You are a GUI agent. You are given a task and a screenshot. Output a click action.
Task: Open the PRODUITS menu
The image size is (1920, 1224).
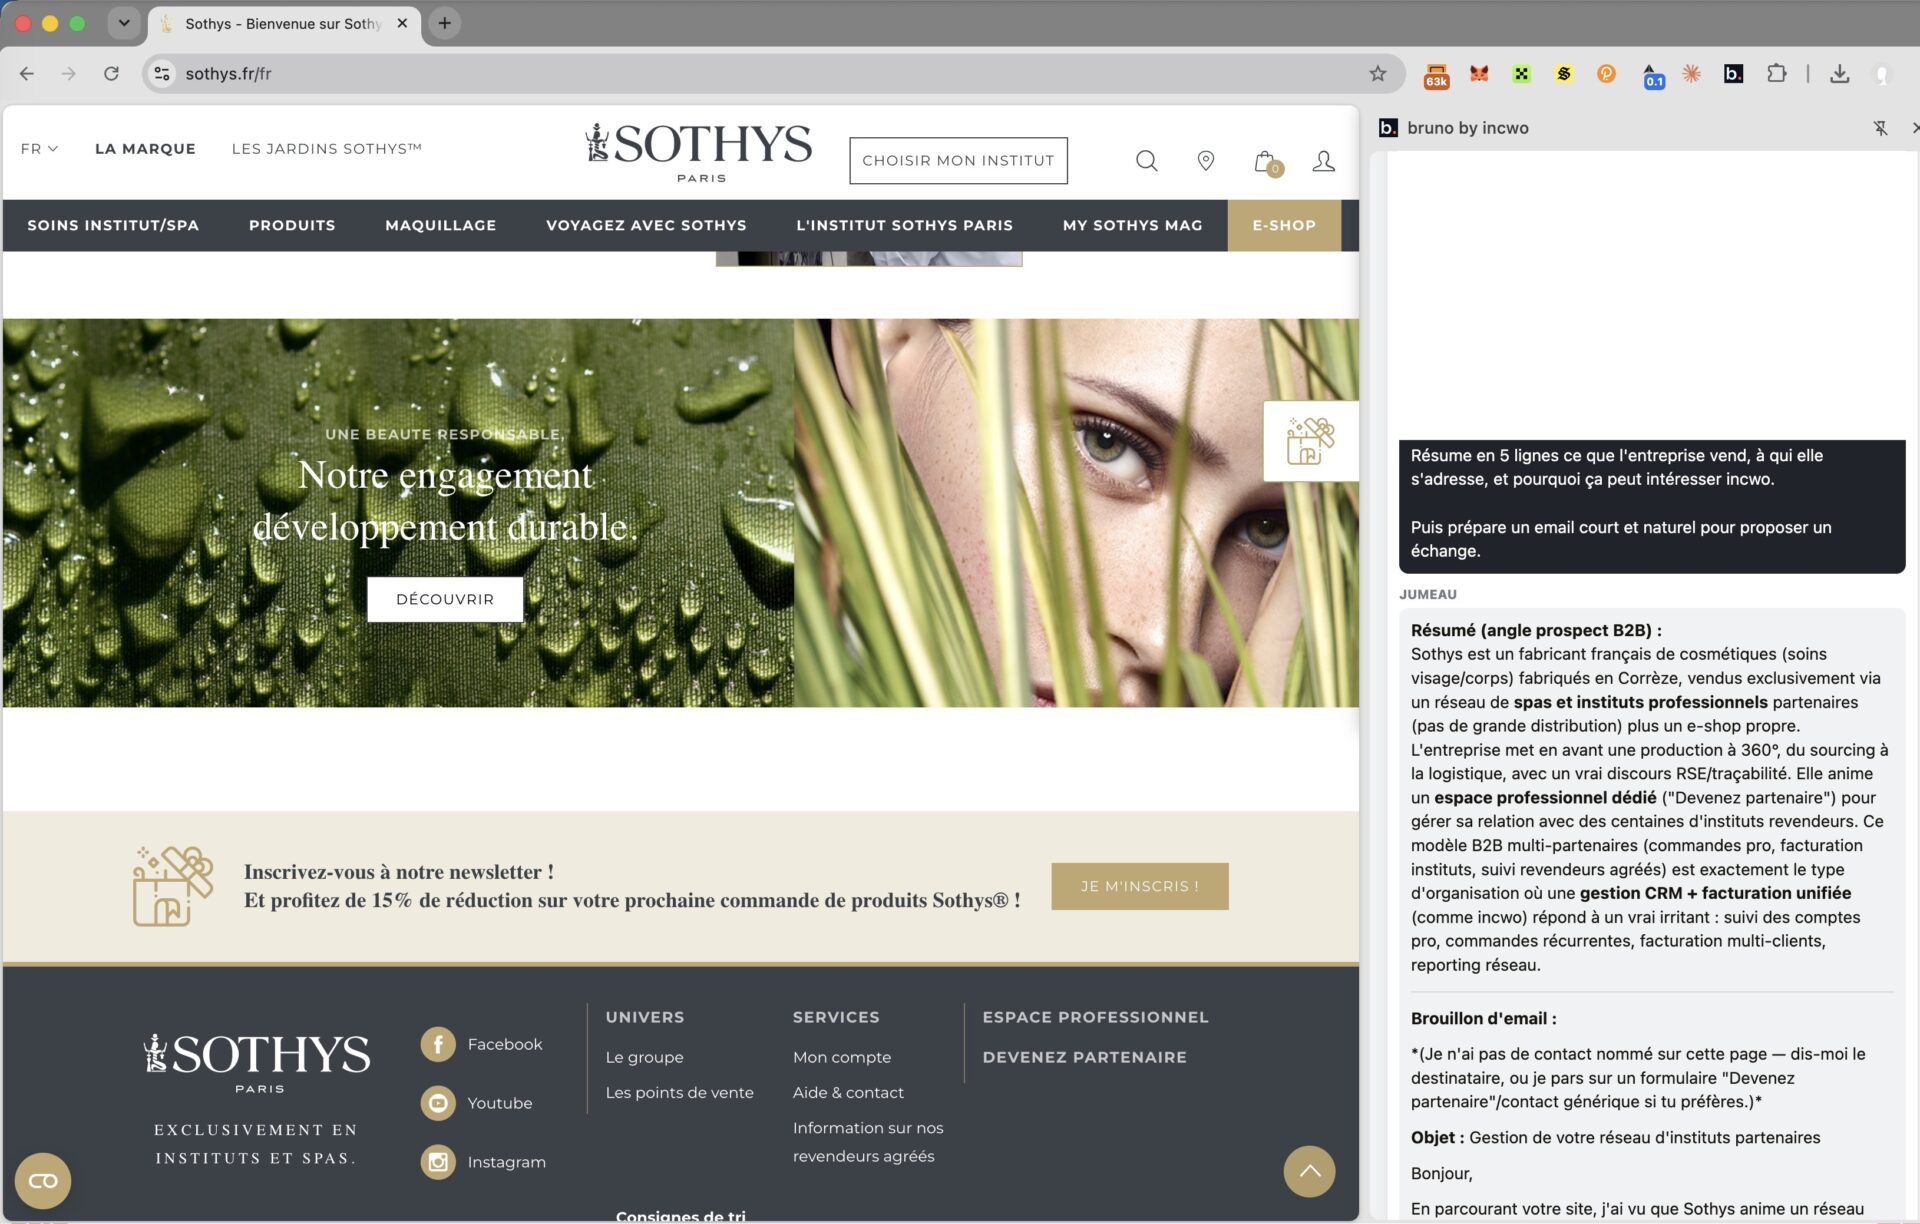pyautogui.click(x=292, y=225)
